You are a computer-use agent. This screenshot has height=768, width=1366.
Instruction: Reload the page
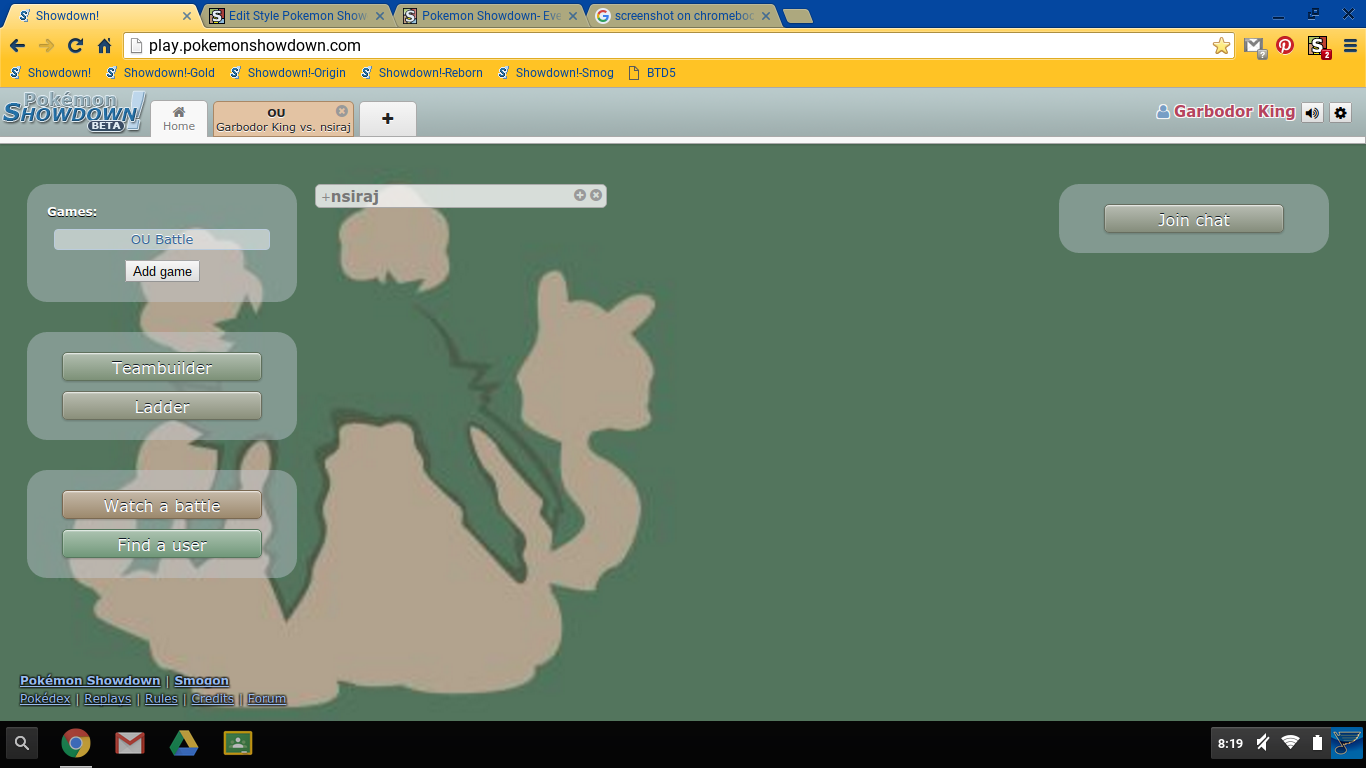pyautogui.click(x=75, y=46)
